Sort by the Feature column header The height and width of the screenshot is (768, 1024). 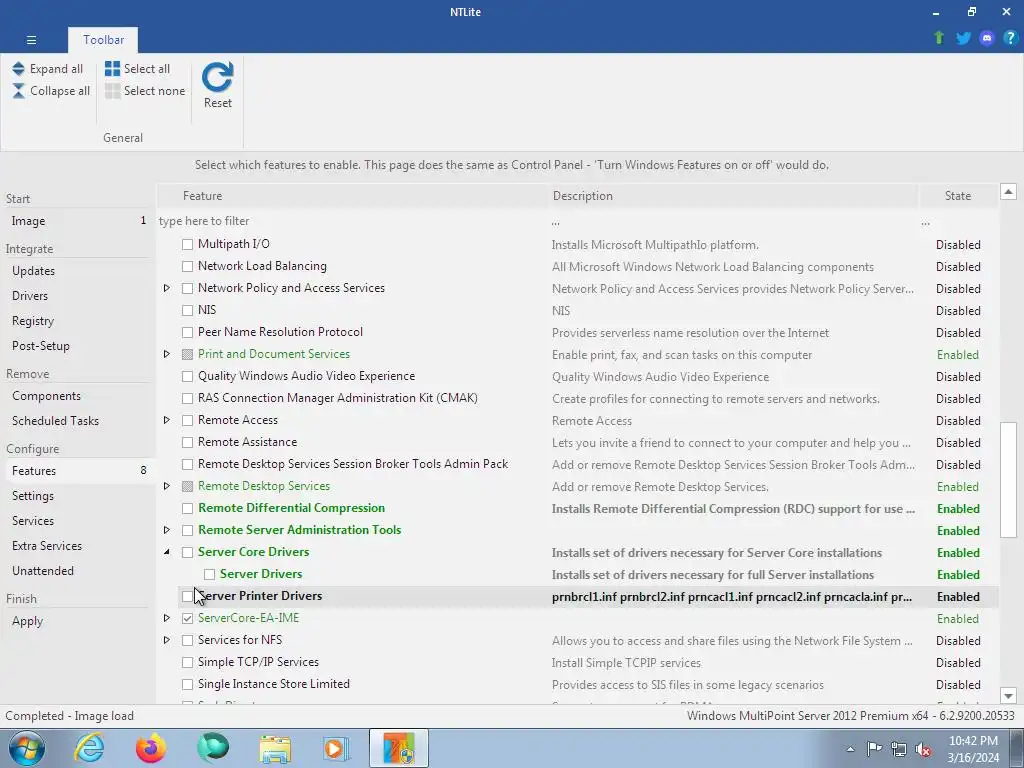(353, 196)
